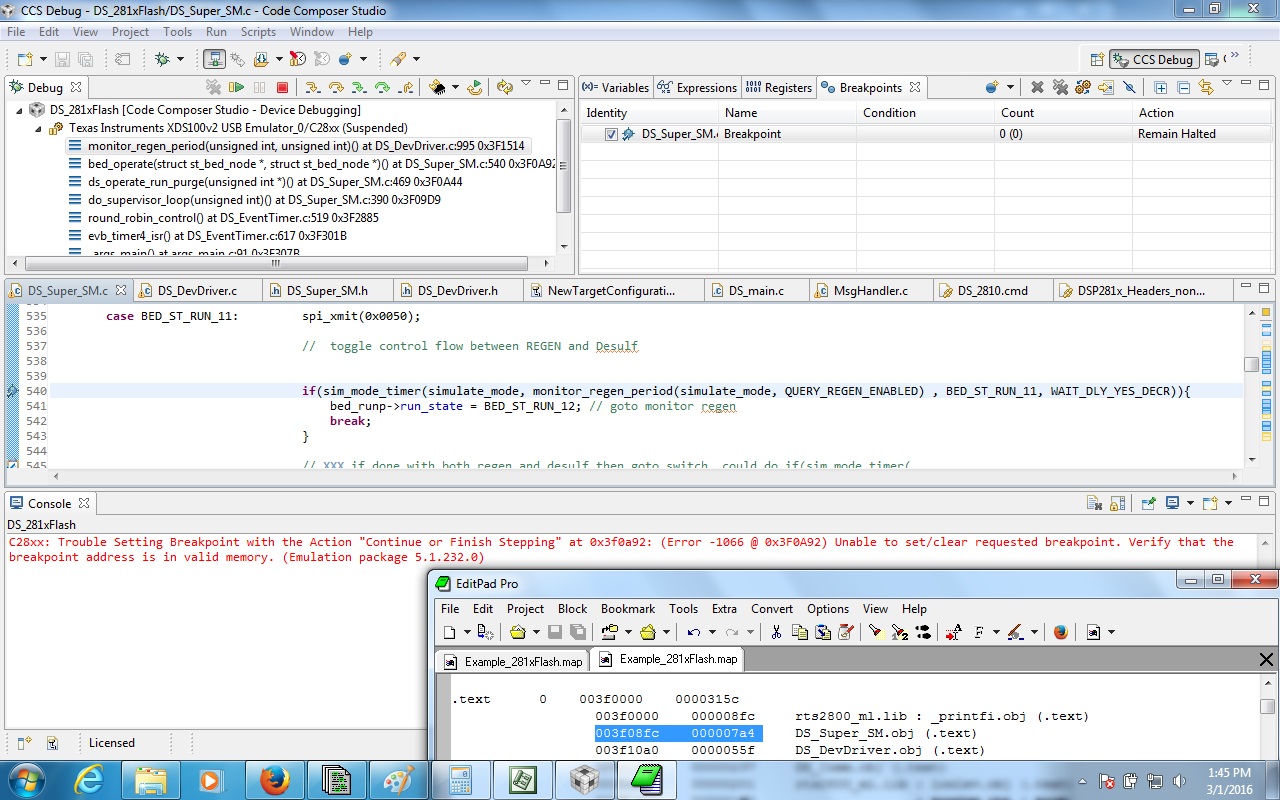Switch to the Expressions tab

coord(697,87)
